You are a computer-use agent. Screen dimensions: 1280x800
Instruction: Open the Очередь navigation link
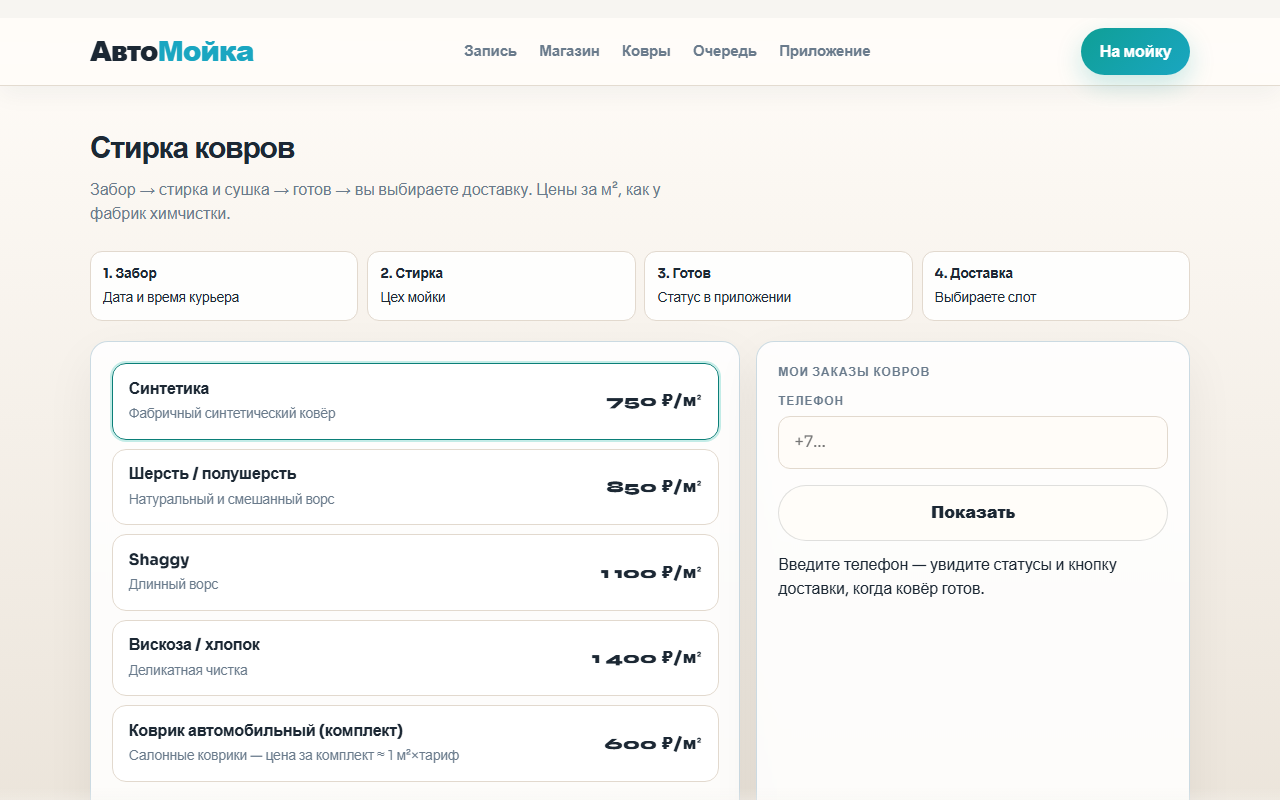(x=725, y=51)
